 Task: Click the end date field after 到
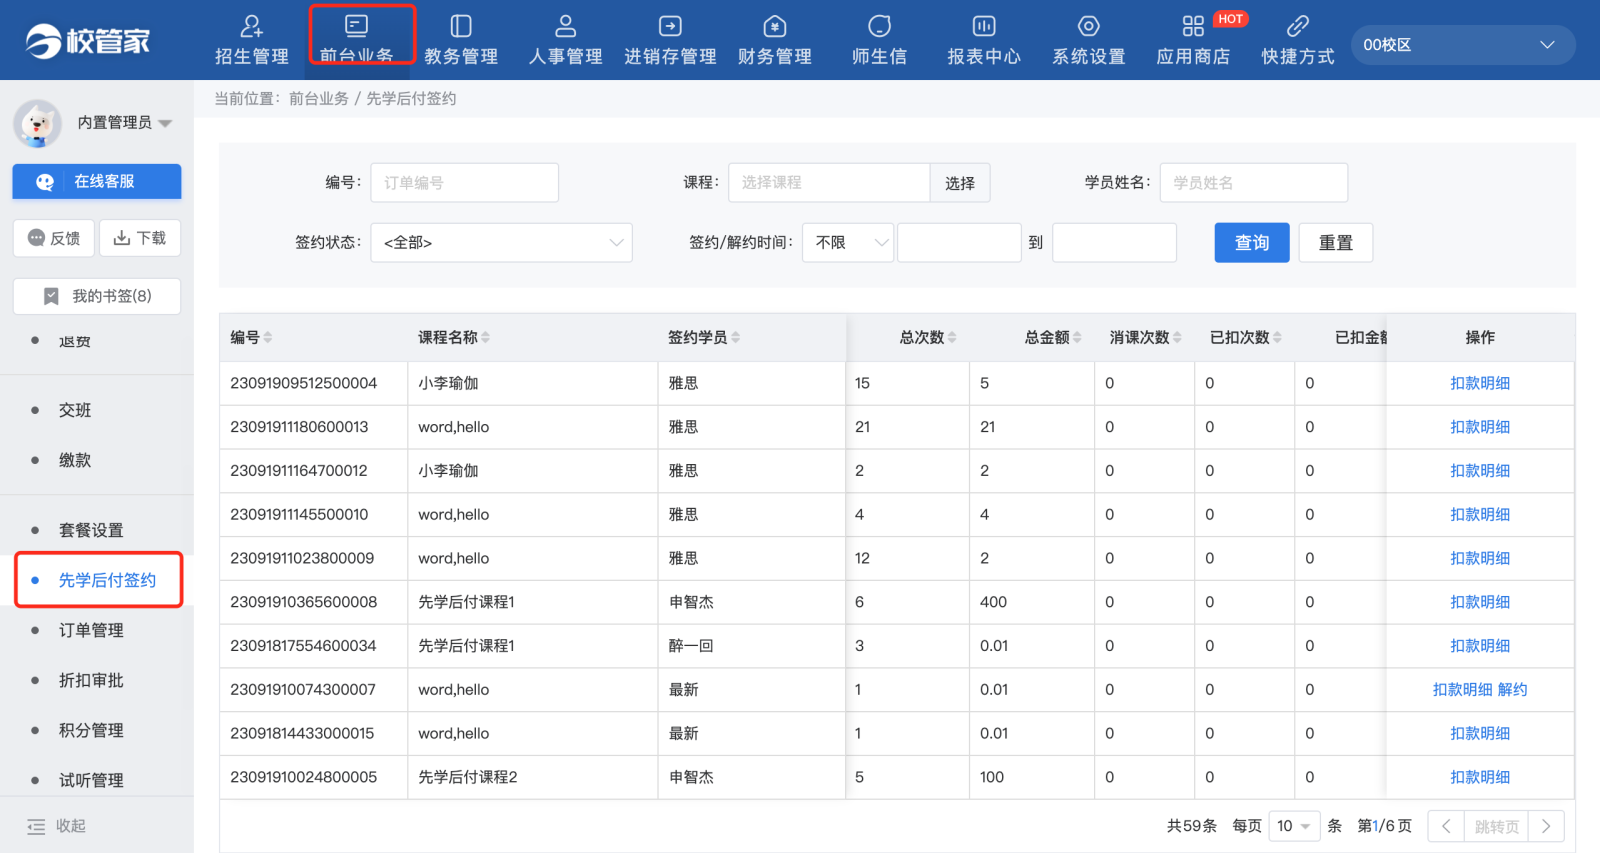pos(1114,243)
